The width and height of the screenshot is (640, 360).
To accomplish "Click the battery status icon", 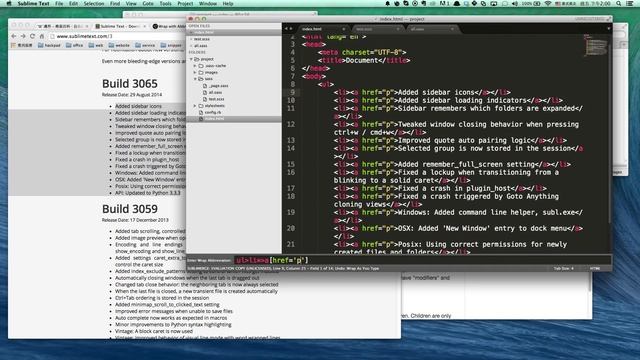I will [x=537, y=3].
